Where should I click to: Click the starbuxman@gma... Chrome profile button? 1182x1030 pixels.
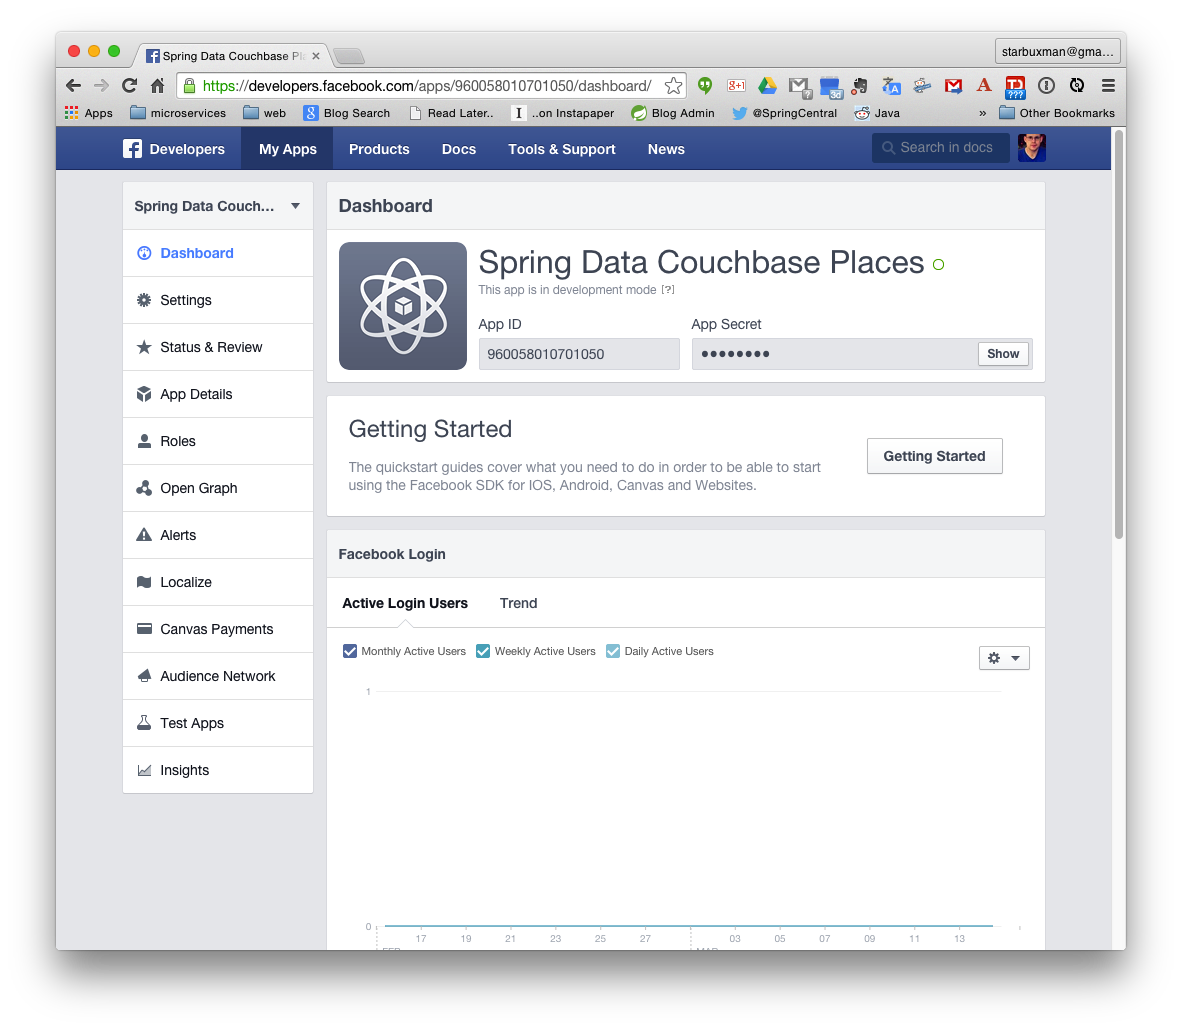pyautogui.click(x=1057, y=51)
